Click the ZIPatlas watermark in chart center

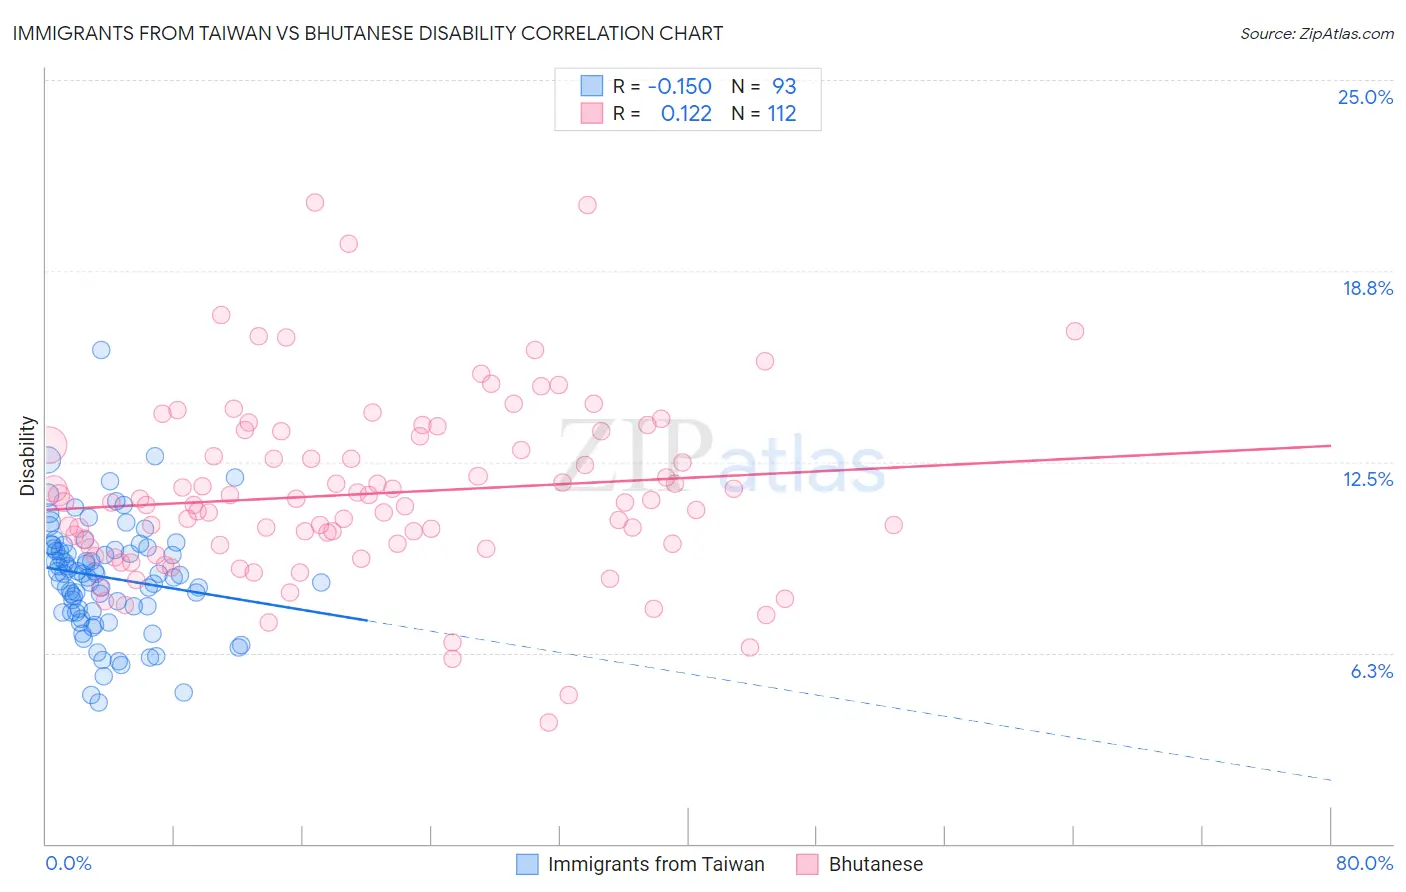(721, 457)
